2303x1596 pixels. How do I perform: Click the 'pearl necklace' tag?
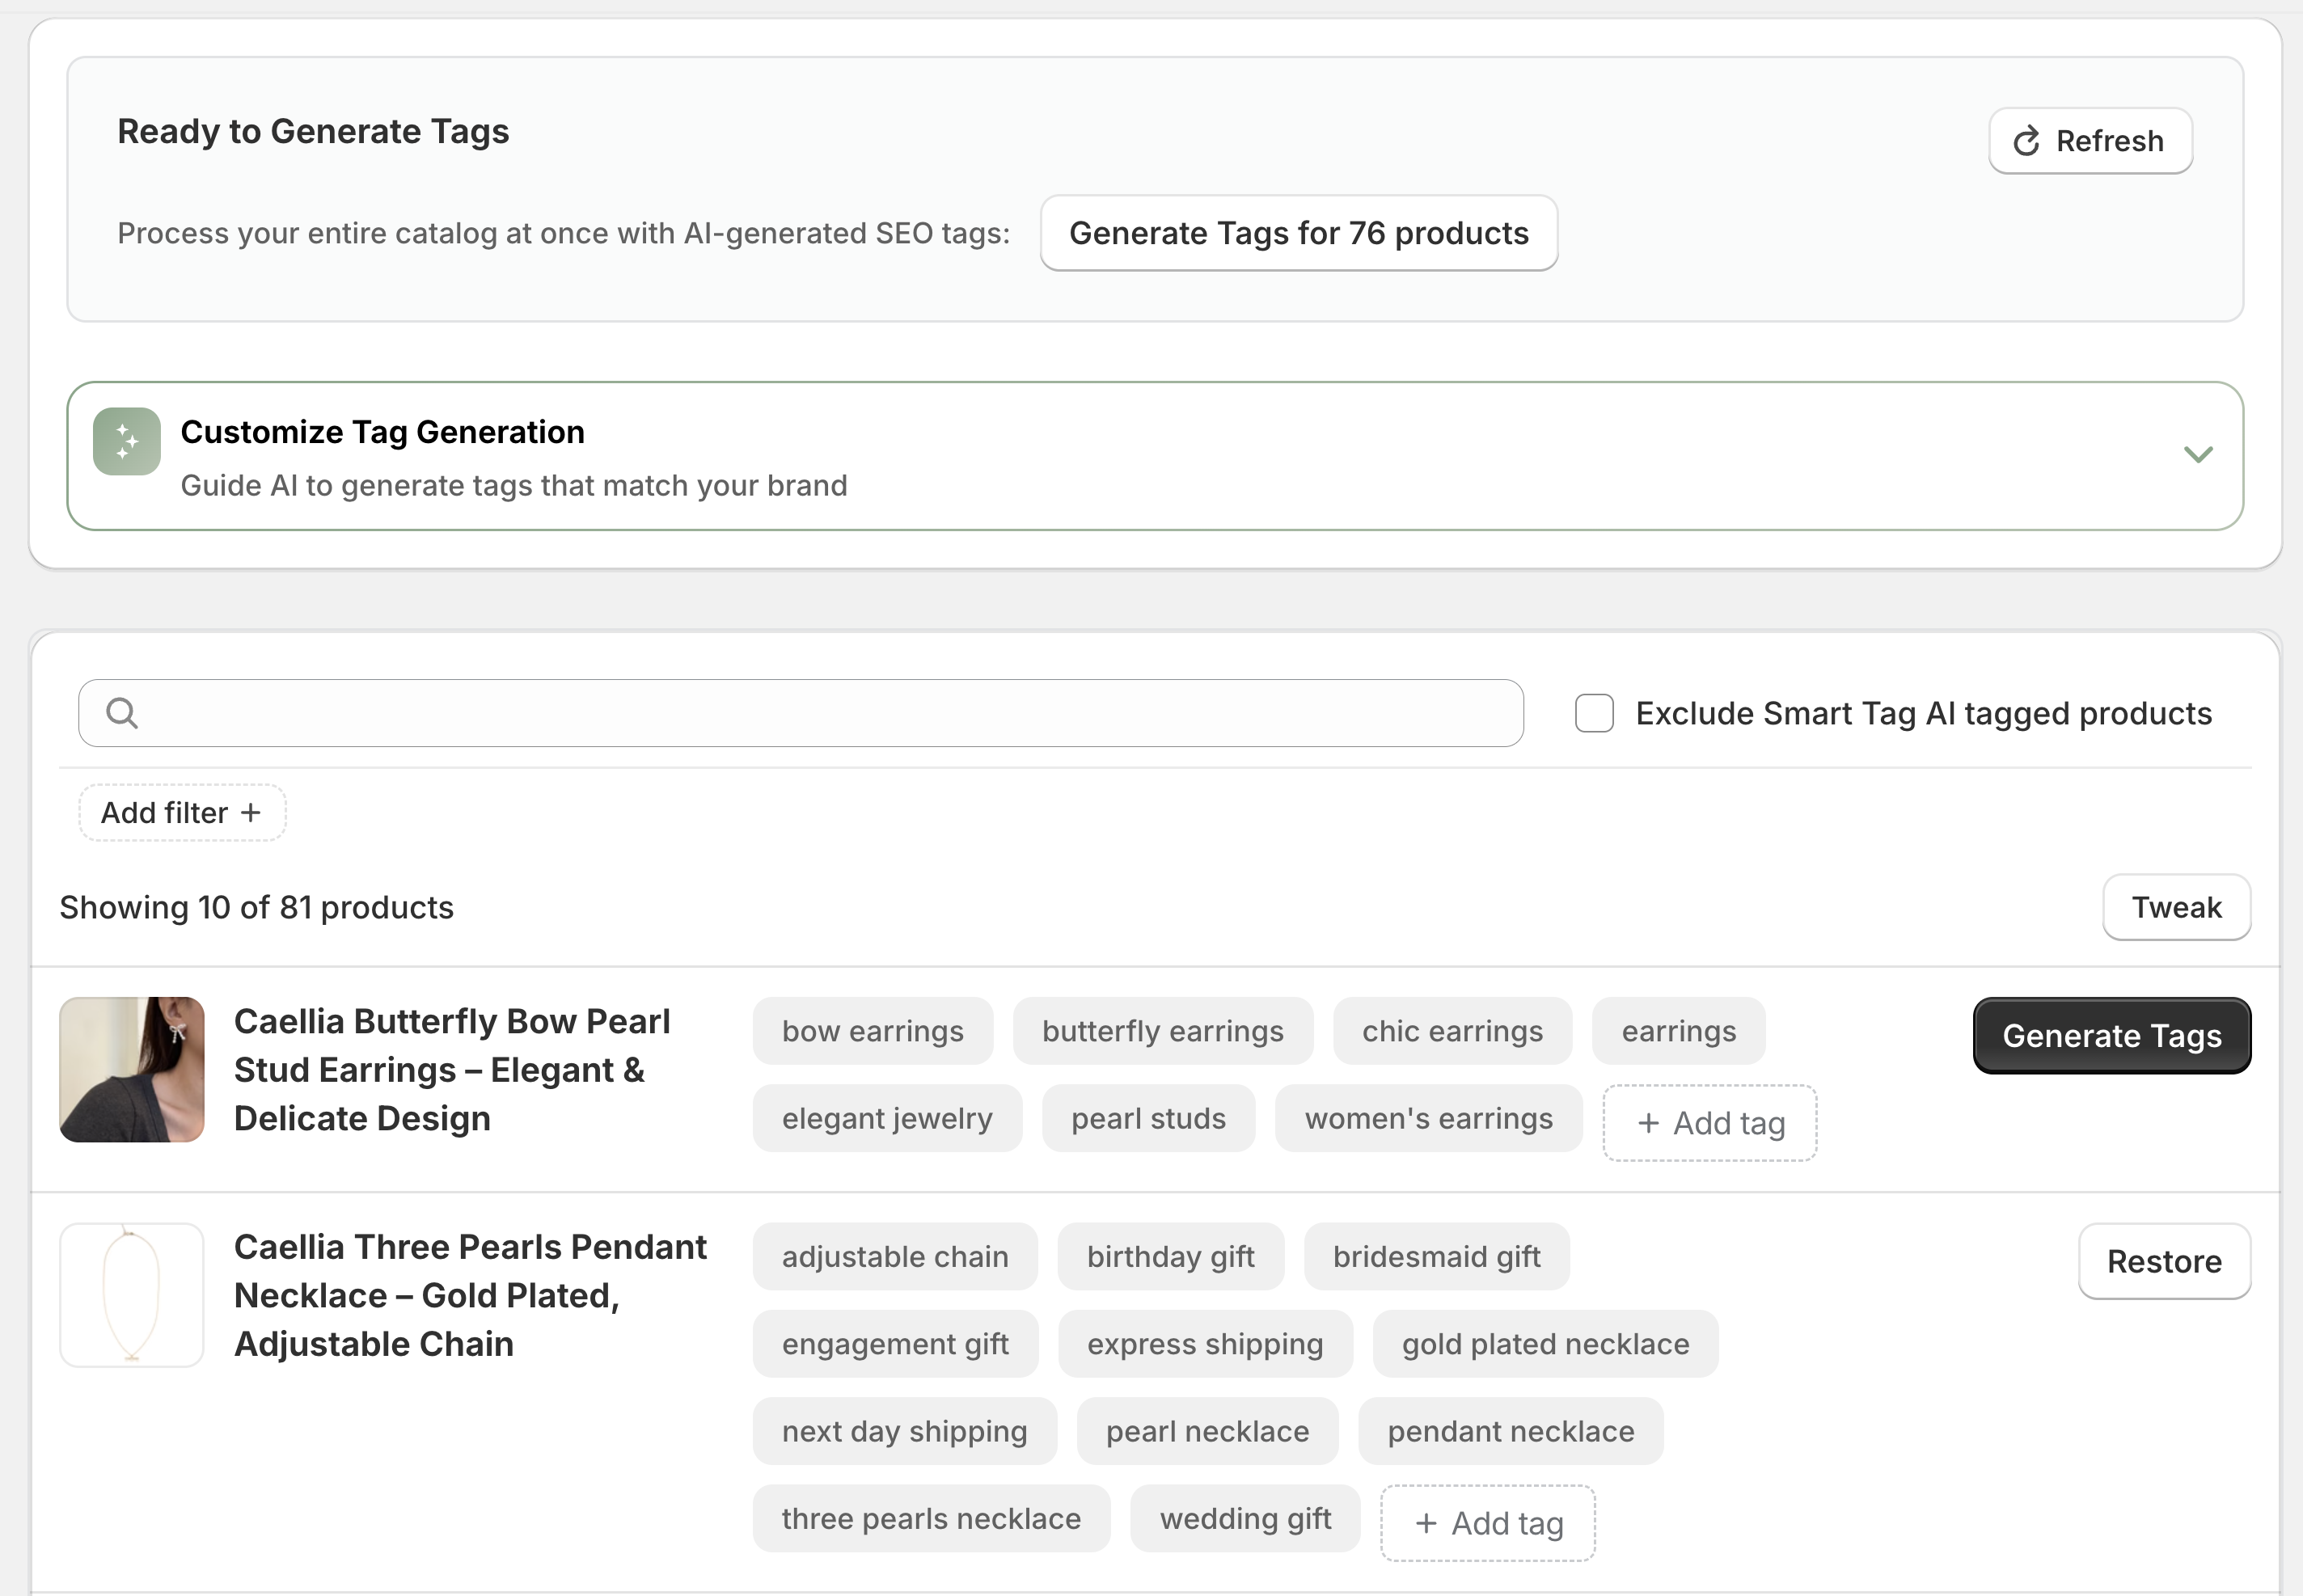(1208, 1431)
